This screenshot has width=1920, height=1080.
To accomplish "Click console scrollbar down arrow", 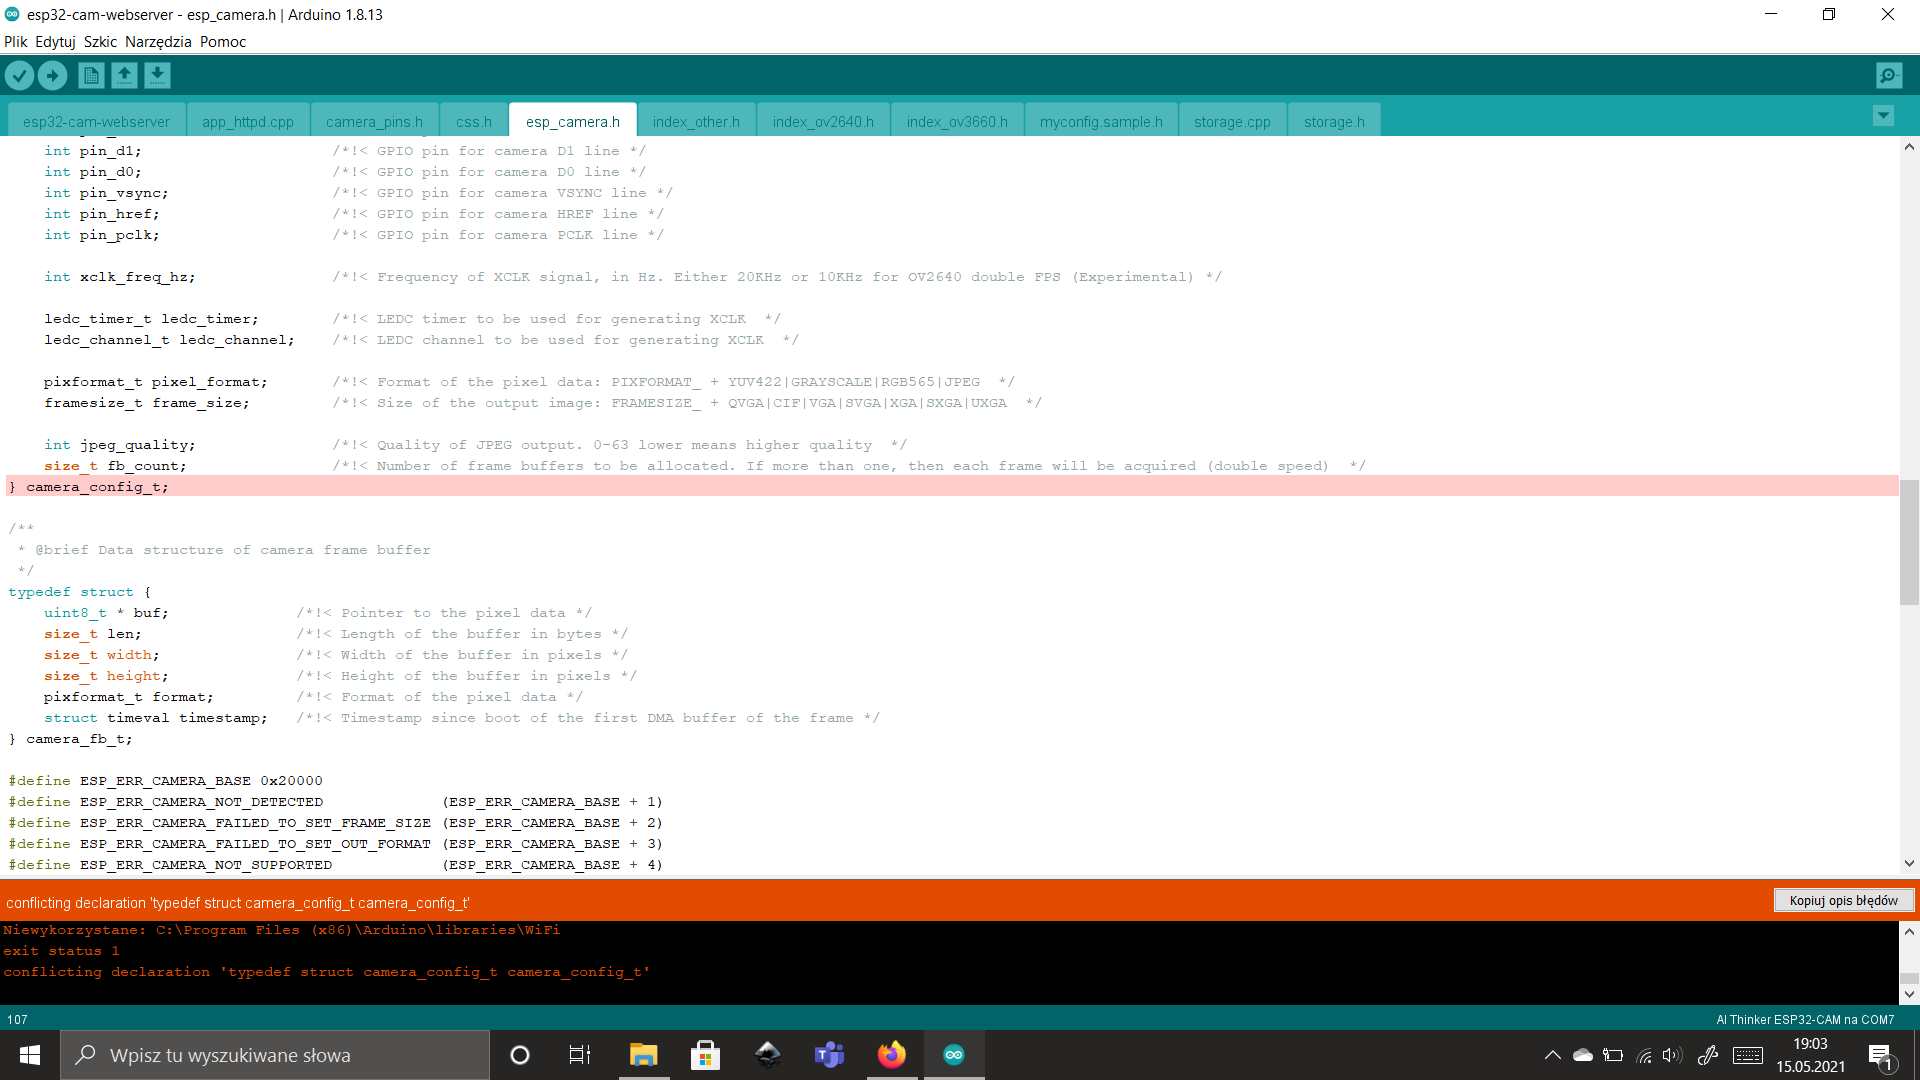I will click(x=1909, y=994).
